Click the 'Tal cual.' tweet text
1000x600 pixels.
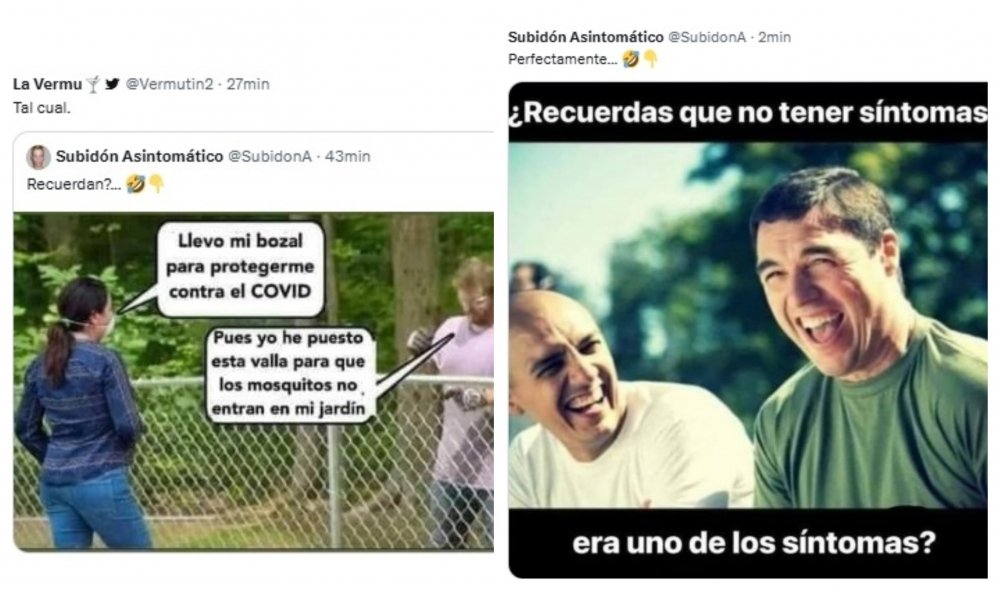pyautogui.click(x=41, y=108)
